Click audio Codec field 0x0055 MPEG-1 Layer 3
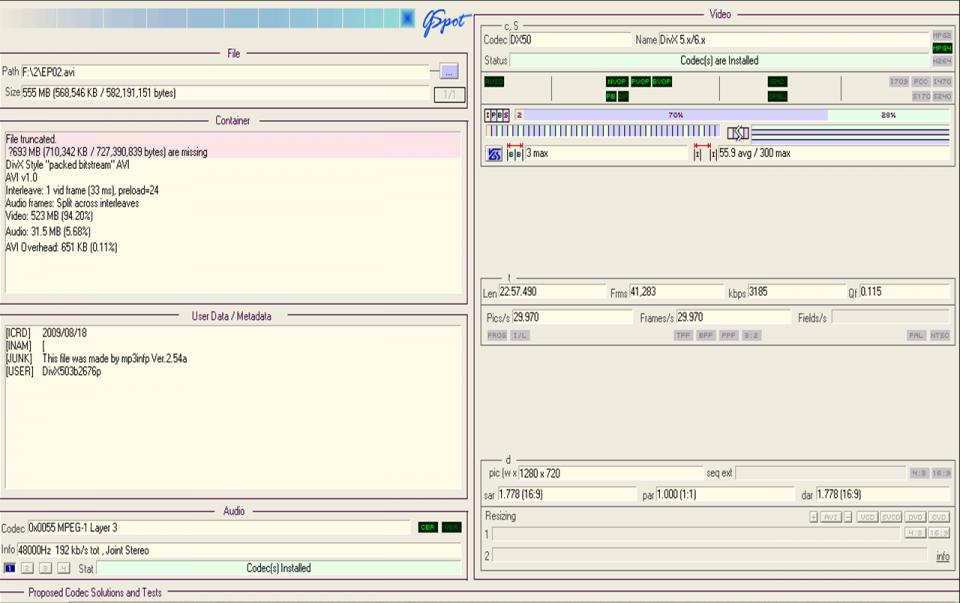This screenshot has height=603, width=960. pos(219,528)
